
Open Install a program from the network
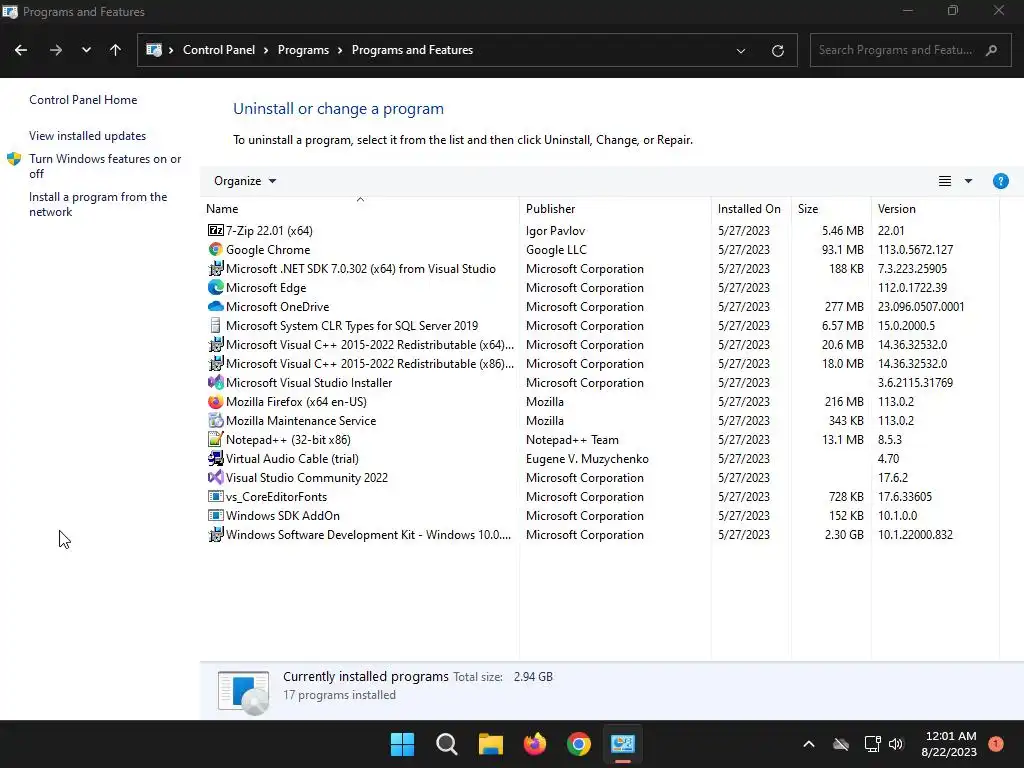(98, 204)
